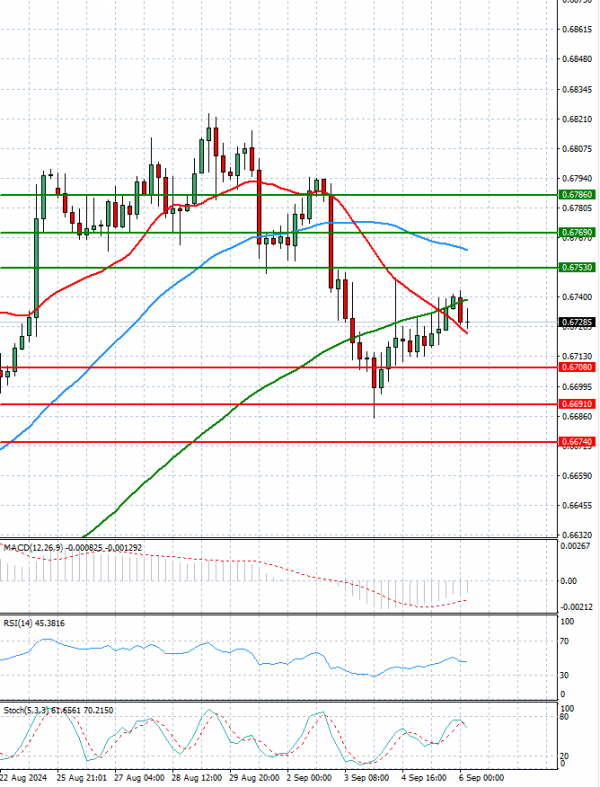Viewport: 600px width, 787px height.
Task: Click the 3 Sep 08:00 time marker
Action: pos(365,778)
